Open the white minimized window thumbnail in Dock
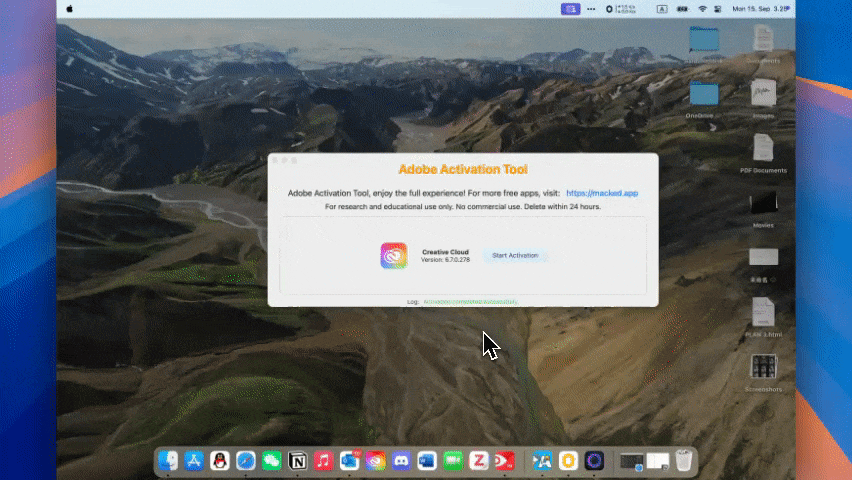The image size is (852, 480). click(x=657, y=462)
